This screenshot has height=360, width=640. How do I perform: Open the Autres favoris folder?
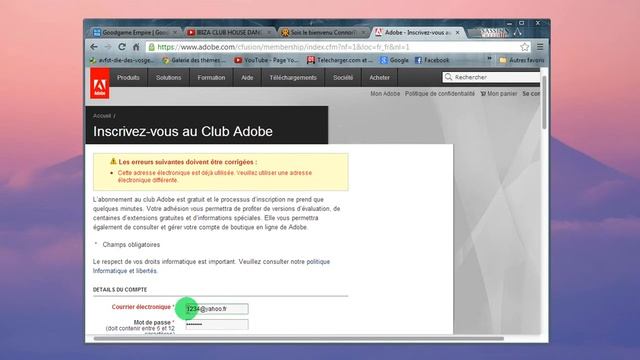522,60
